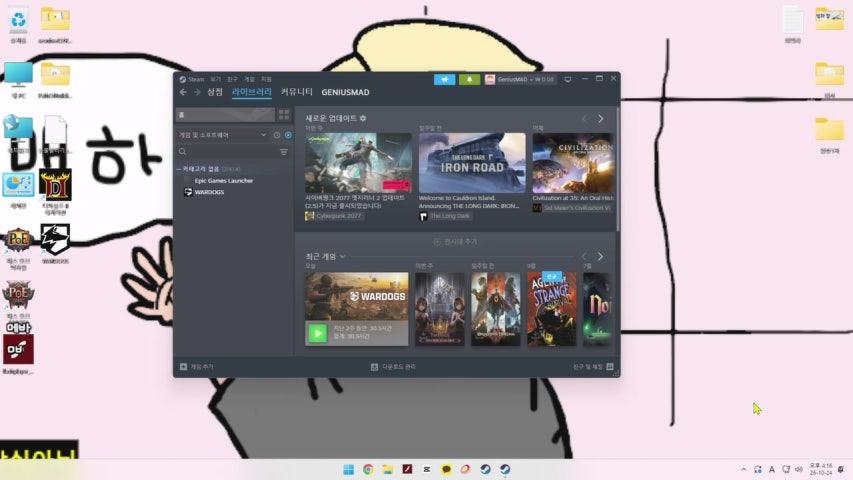Open advanced filter options icon beside search
Image resolution: width=853 pixels, height=480 pixels.
pyautogui.click(x=284, y=152)
